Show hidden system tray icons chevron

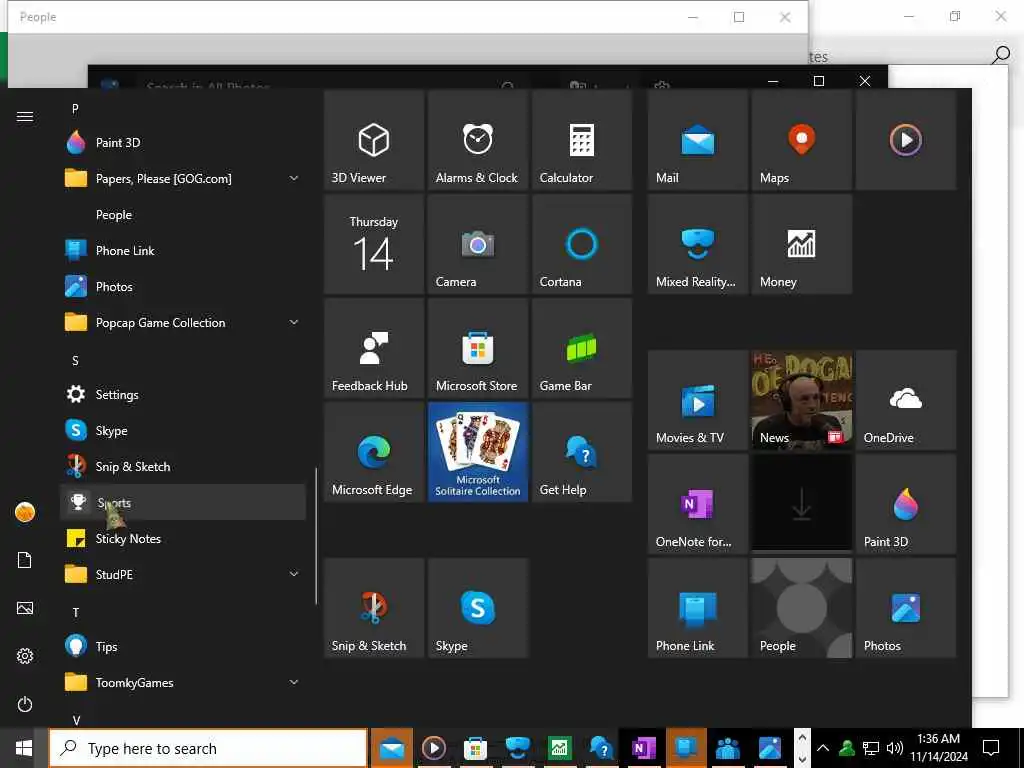click(x=823, y=748)
